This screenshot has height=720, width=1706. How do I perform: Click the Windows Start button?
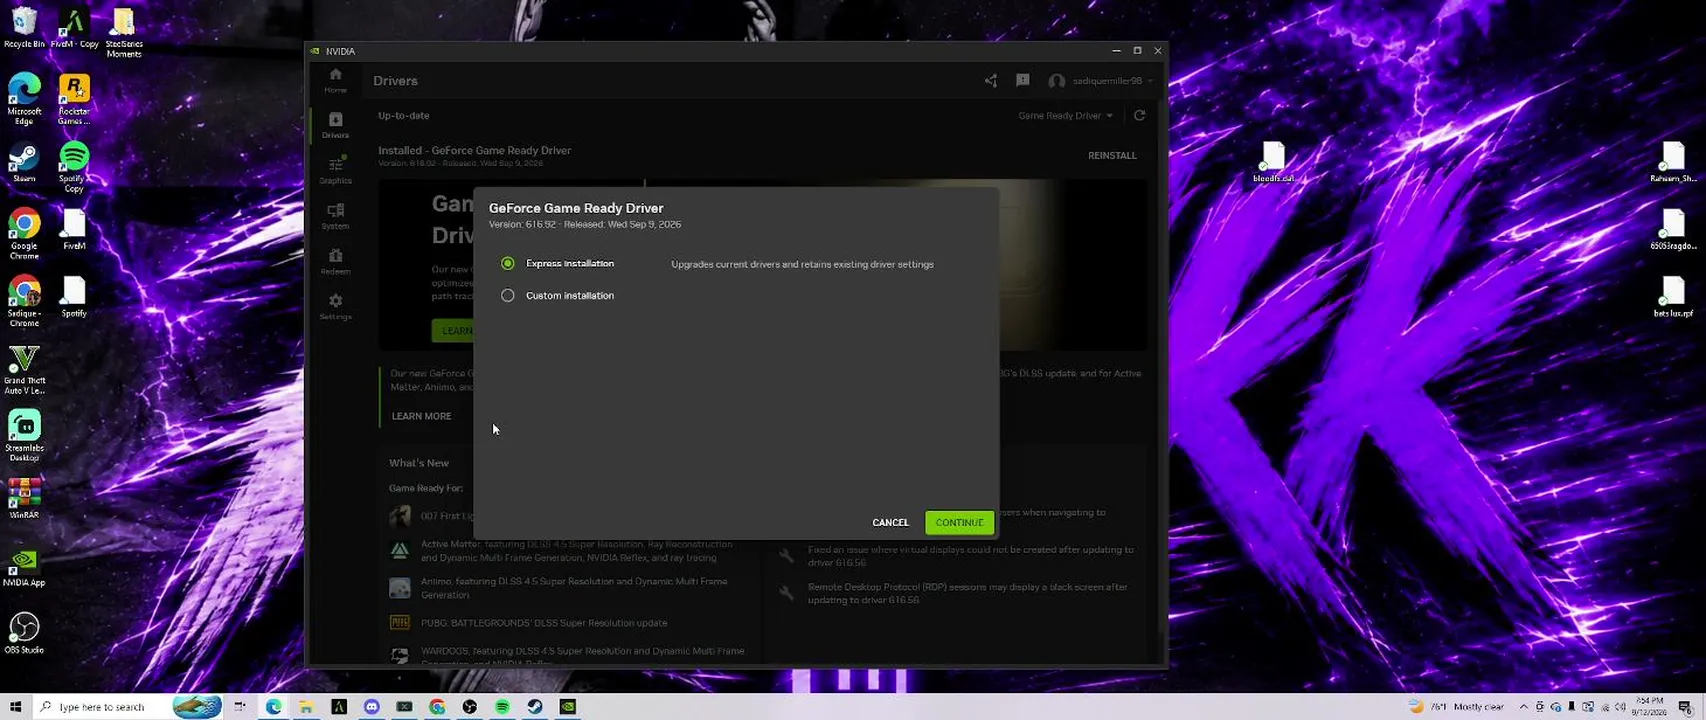[x=15, y=707]
